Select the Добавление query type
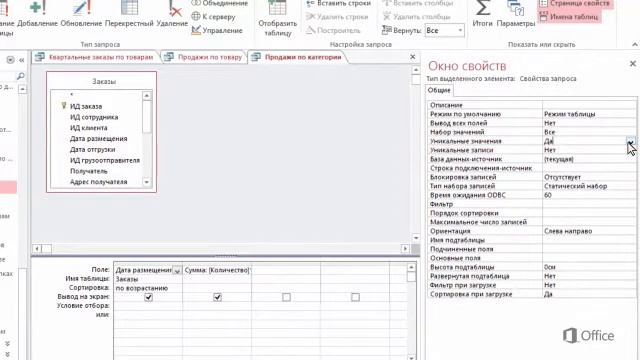The image size is (640, 360). 37,14
